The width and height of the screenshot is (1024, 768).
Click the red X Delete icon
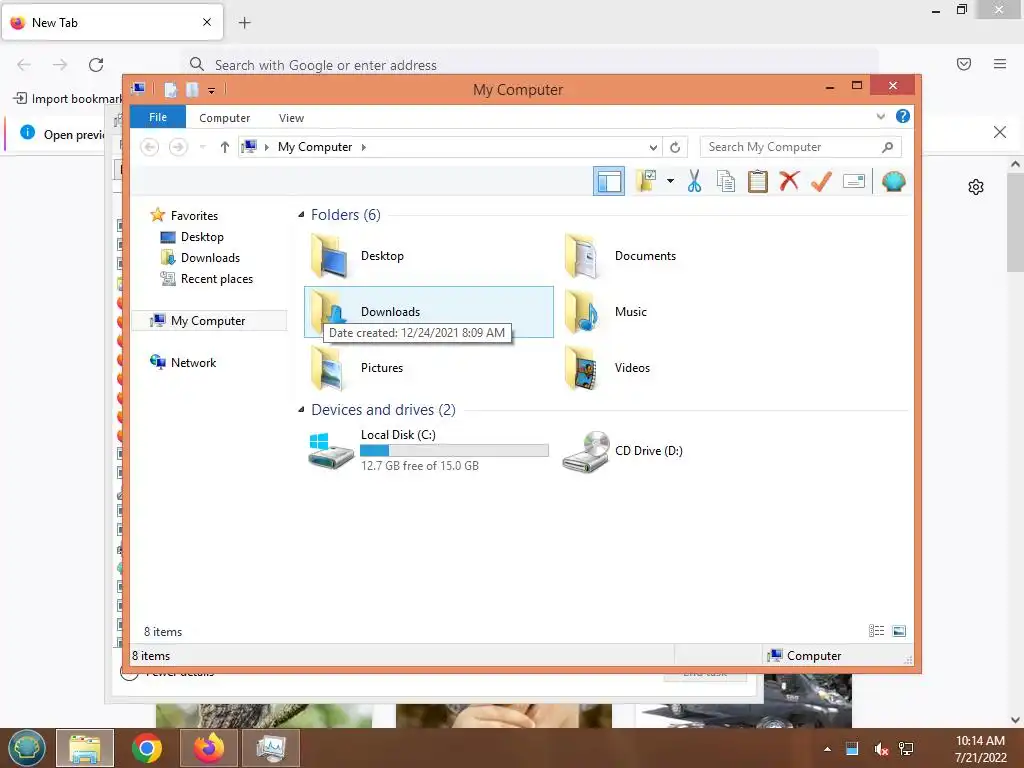789,181
